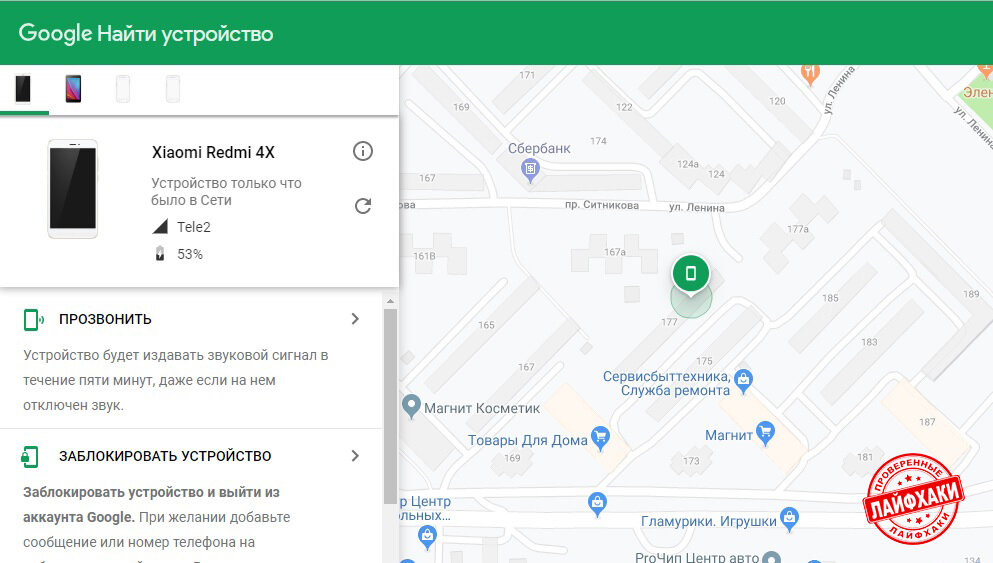Screen dimensions: 993x563
Task: Click building number 177 on the map
Action: tap(669, 322)
